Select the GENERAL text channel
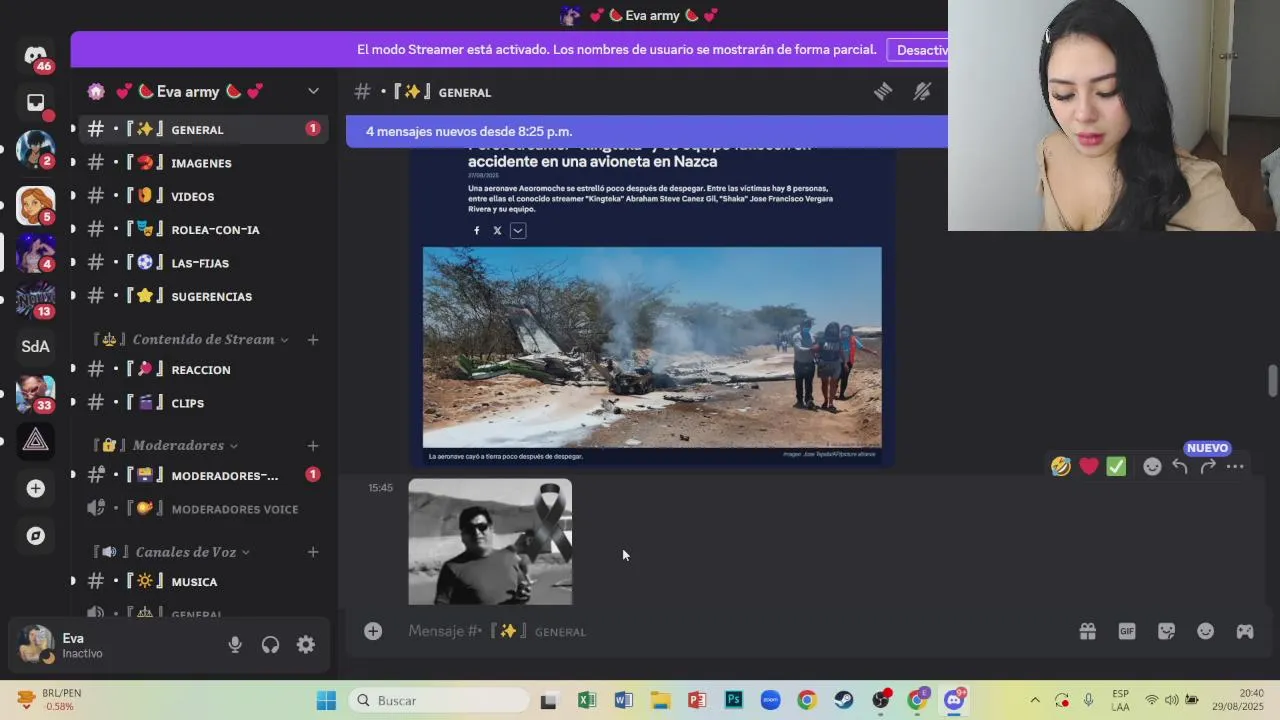Screen dimensions: 1280x720 [203, 129]
